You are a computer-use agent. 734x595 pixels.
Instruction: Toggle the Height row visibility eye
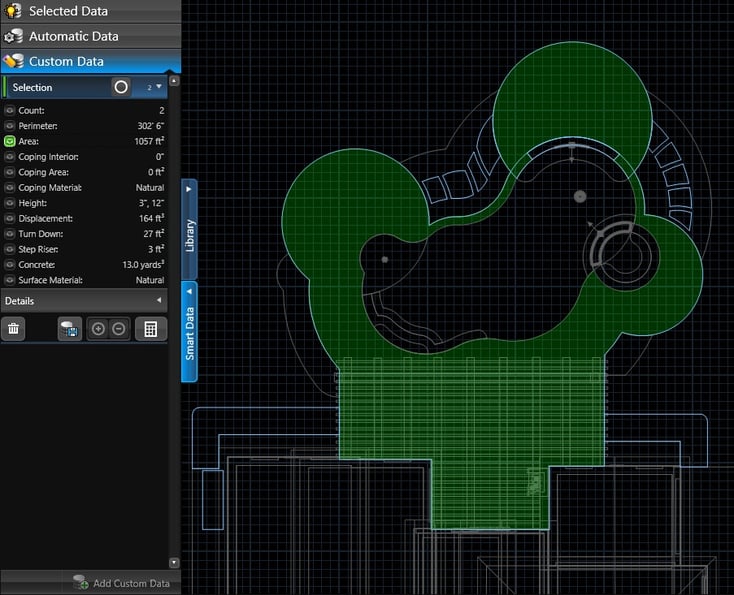(9, 203)
